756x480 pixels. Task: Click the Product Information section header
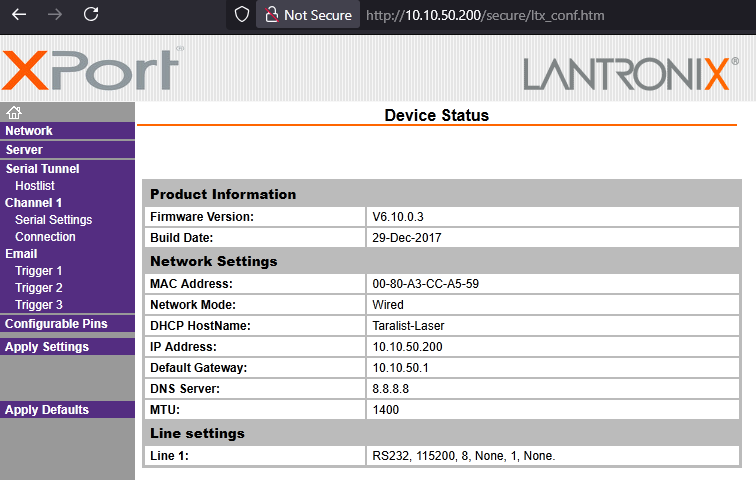point(223,194)
